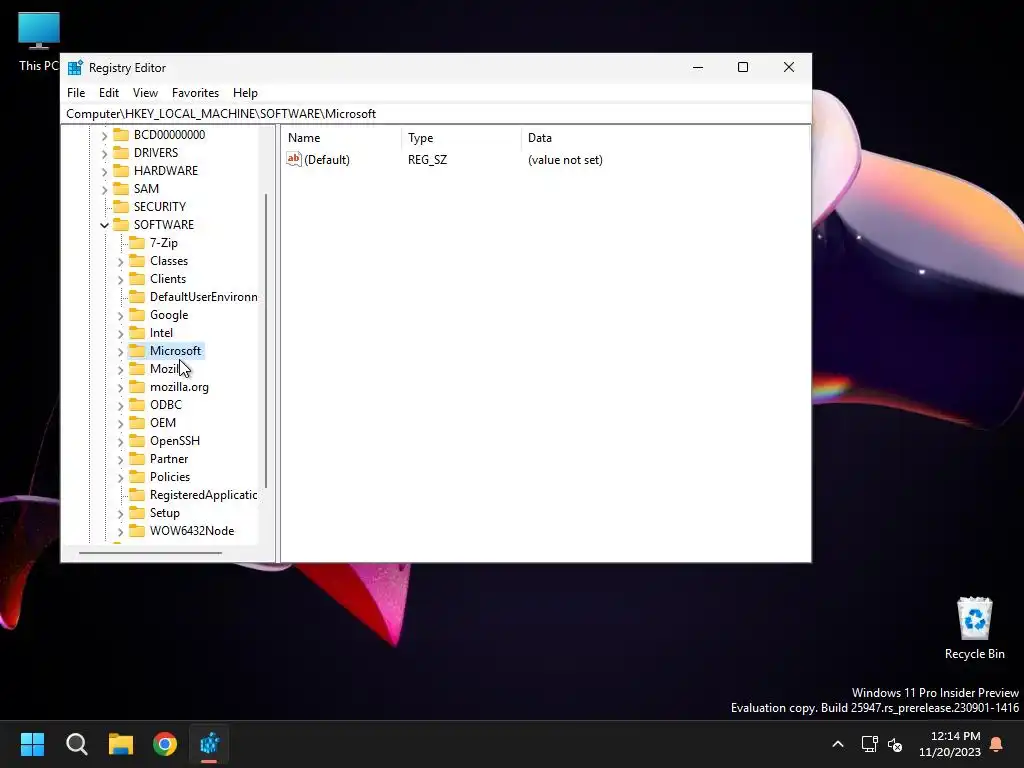Expand the DRIVERS key
The image size is (1024, 768).
[x=104, y=153]
